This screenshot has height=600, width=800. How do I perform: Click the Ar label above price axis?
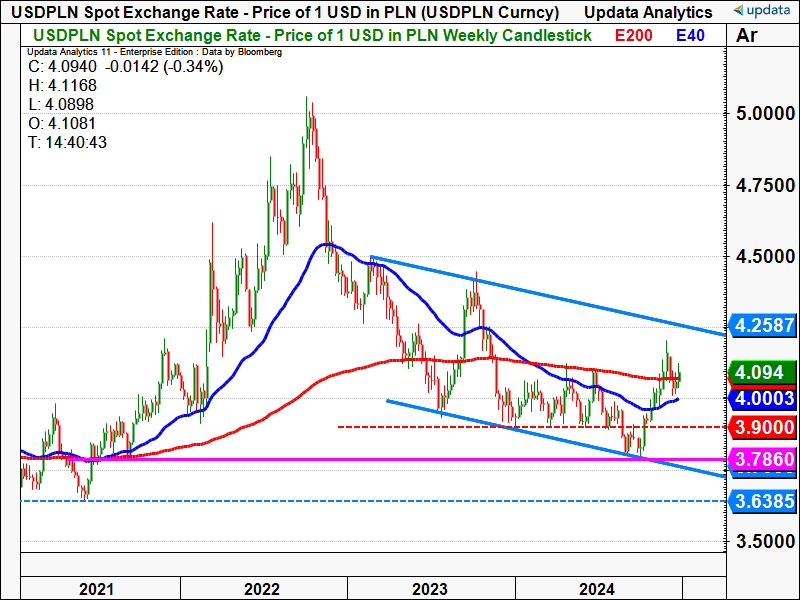coord(746,36)
